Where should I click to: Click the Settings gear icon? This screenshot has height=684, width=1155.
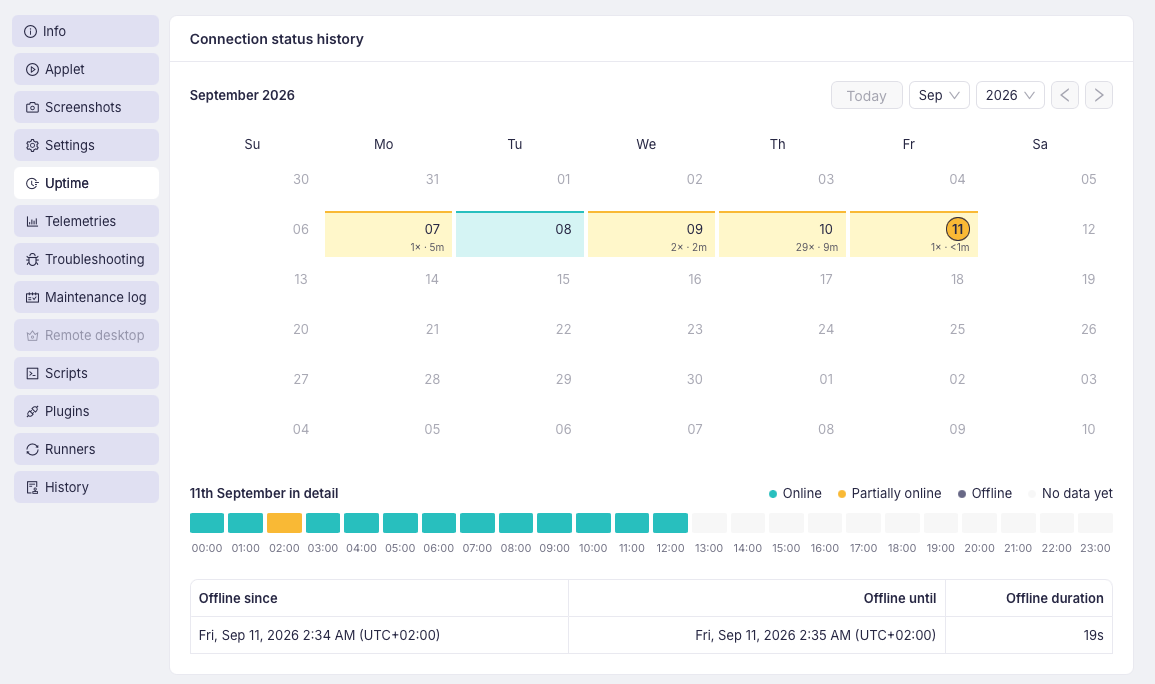32,146
